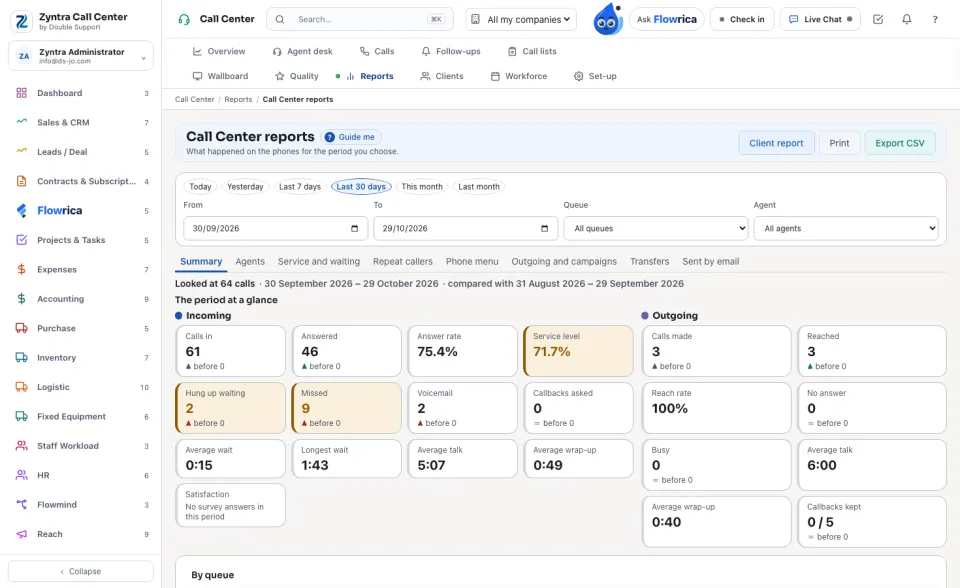Open the Inventory truck icon
This screenshot has height=588, width=960.
21,357
